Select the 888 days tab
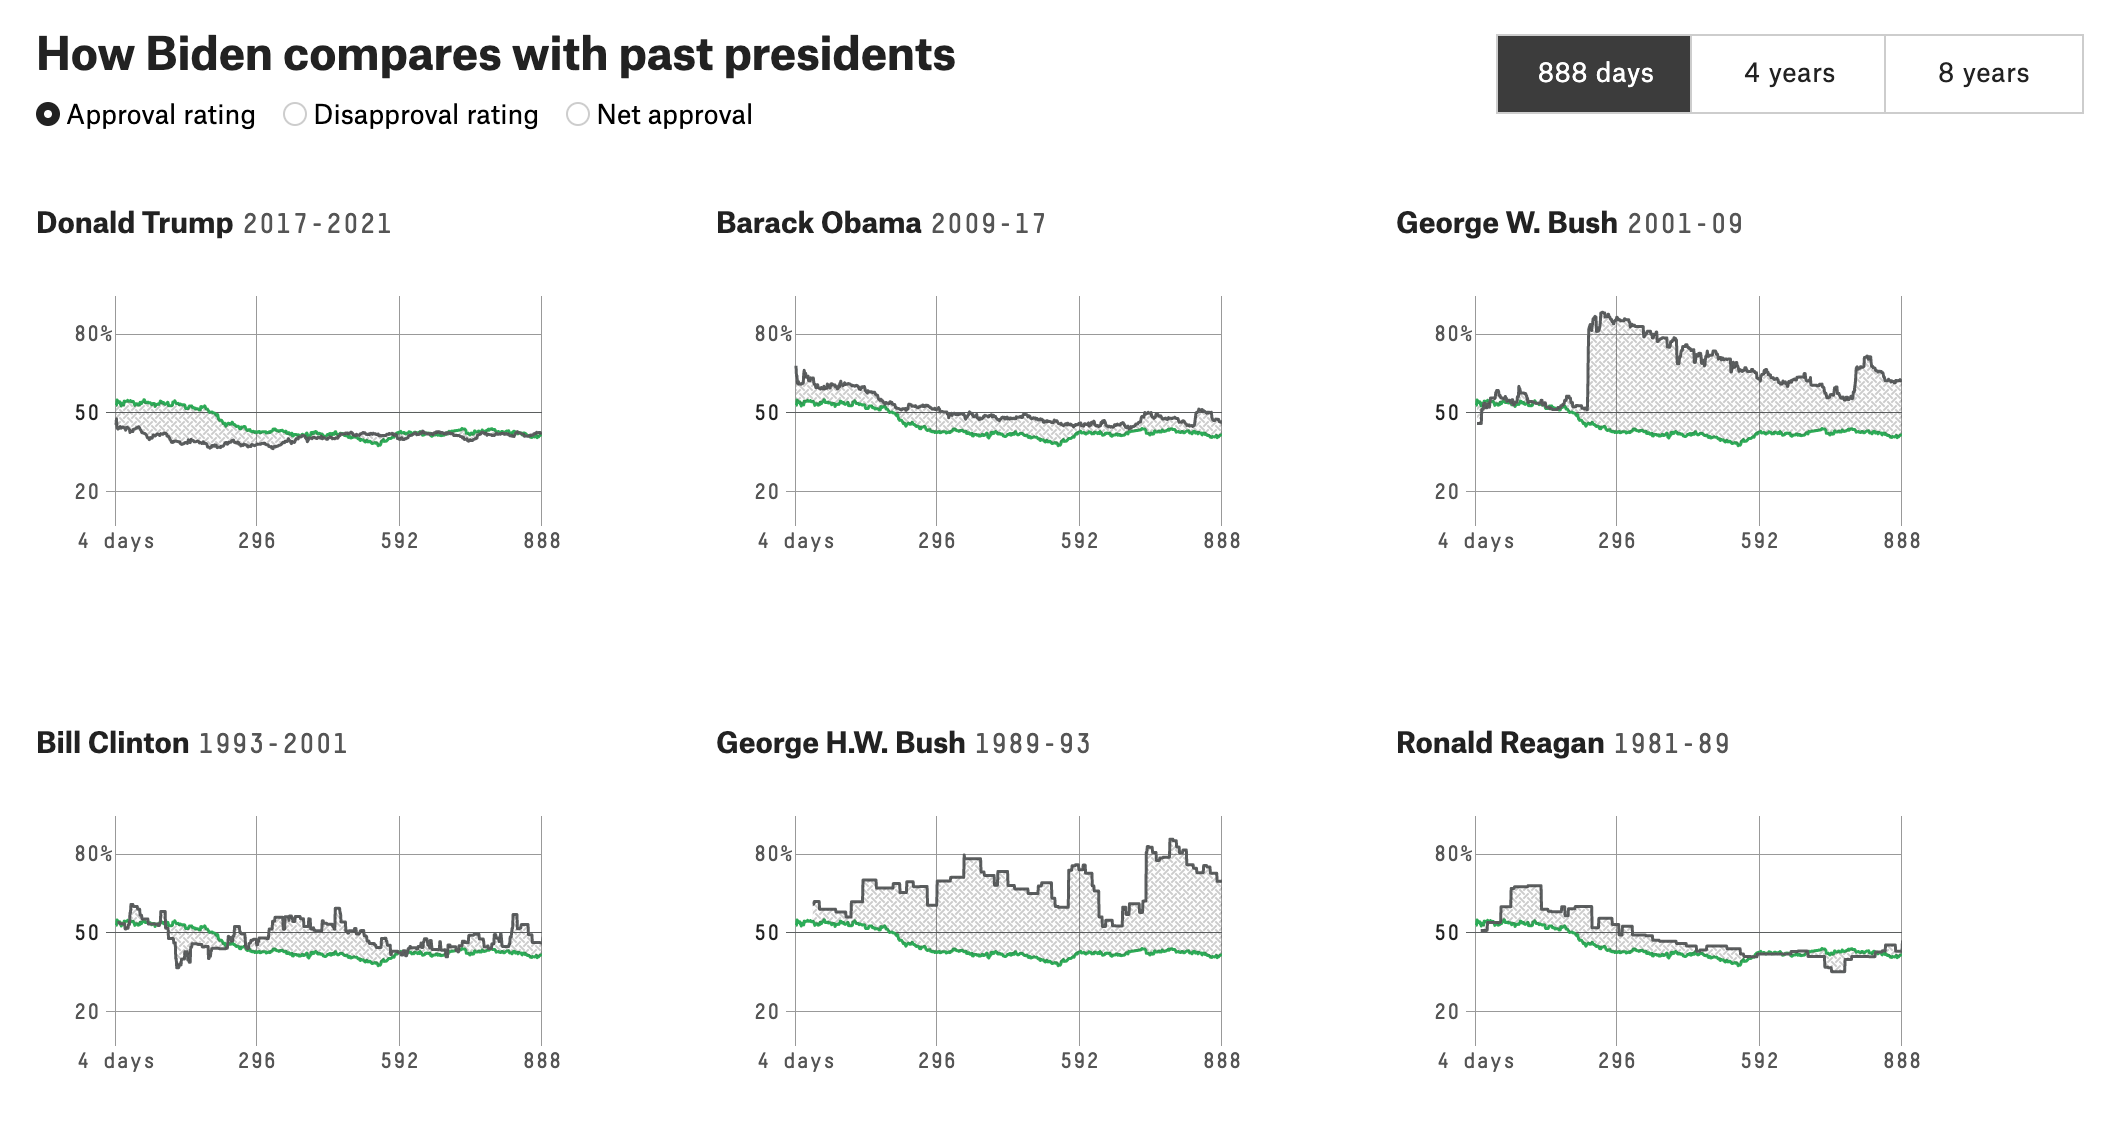Image resolution: width=2118 pixels, height=1144 pixels. (1594, 74)
